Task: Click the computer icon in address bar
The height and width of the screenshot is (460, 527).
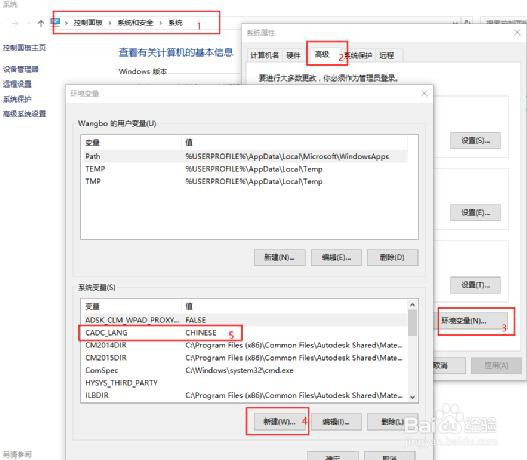Action: point(55,22)
